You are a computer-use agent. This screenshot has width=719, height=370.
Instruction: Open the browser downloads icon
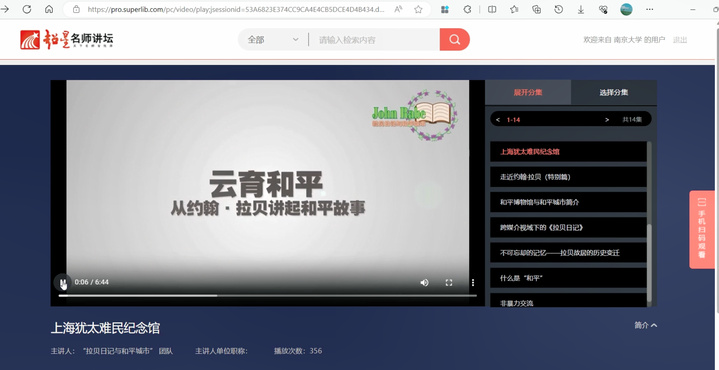tap(581, 9)
